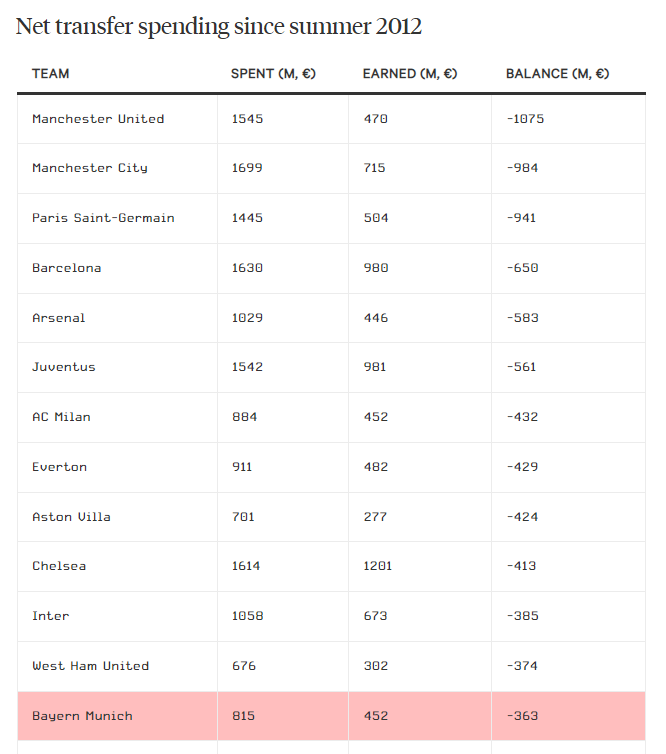Select Paris Saint-Germain in the table

point(103,218)
